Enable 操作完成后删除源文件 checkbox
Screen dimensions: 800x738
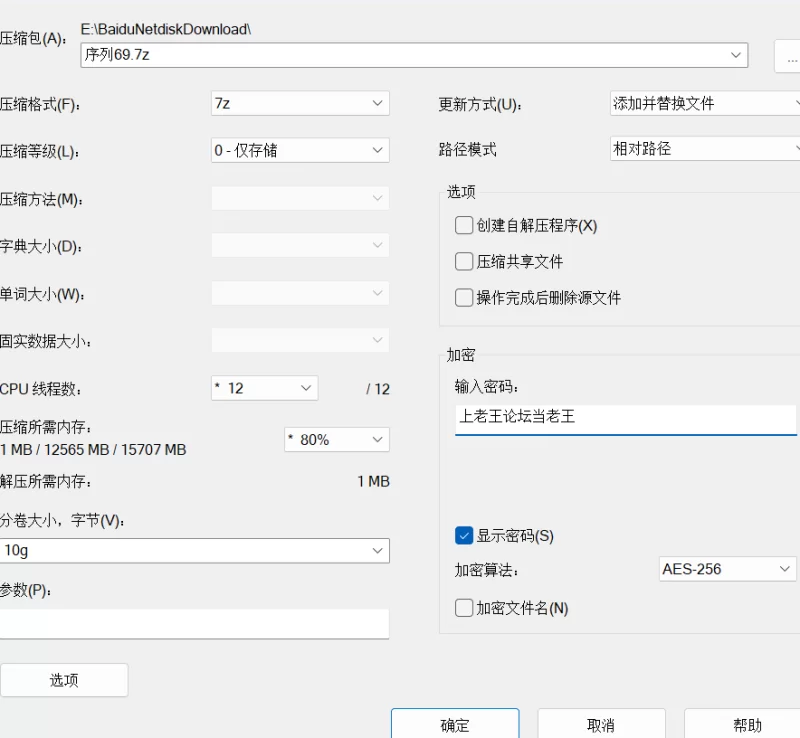(464, 298)
